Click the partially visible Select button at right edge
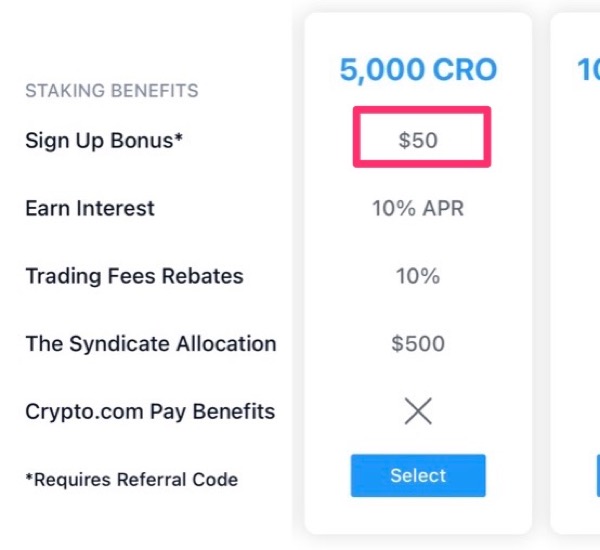 (x=598, y=475)
